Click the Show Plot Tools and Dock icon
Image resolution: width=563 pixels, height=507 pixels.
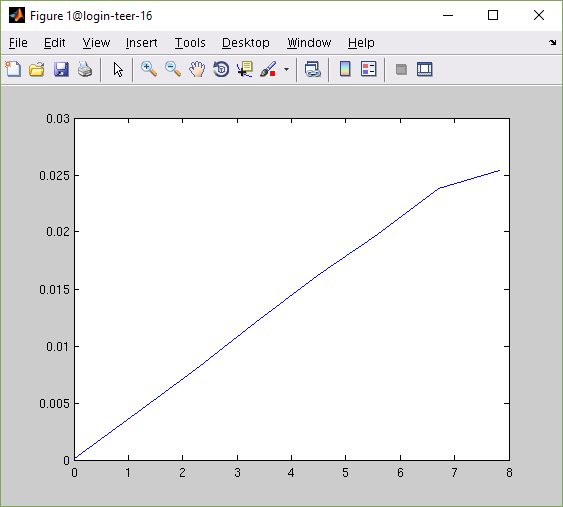coord(424,69)
